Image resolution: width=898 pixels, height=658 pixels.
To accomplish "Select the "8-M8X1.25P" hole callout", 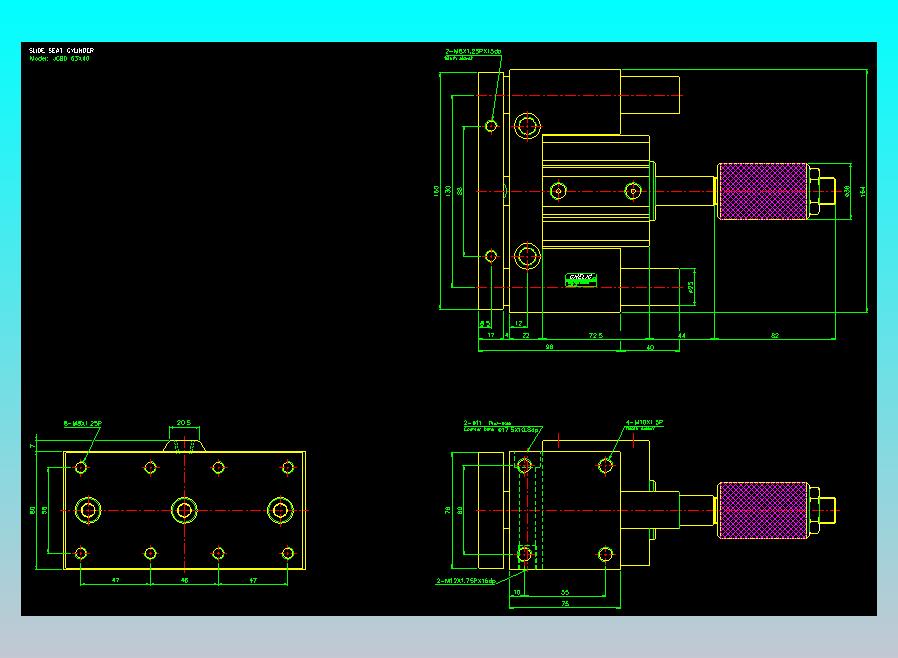I will [82, 424].
